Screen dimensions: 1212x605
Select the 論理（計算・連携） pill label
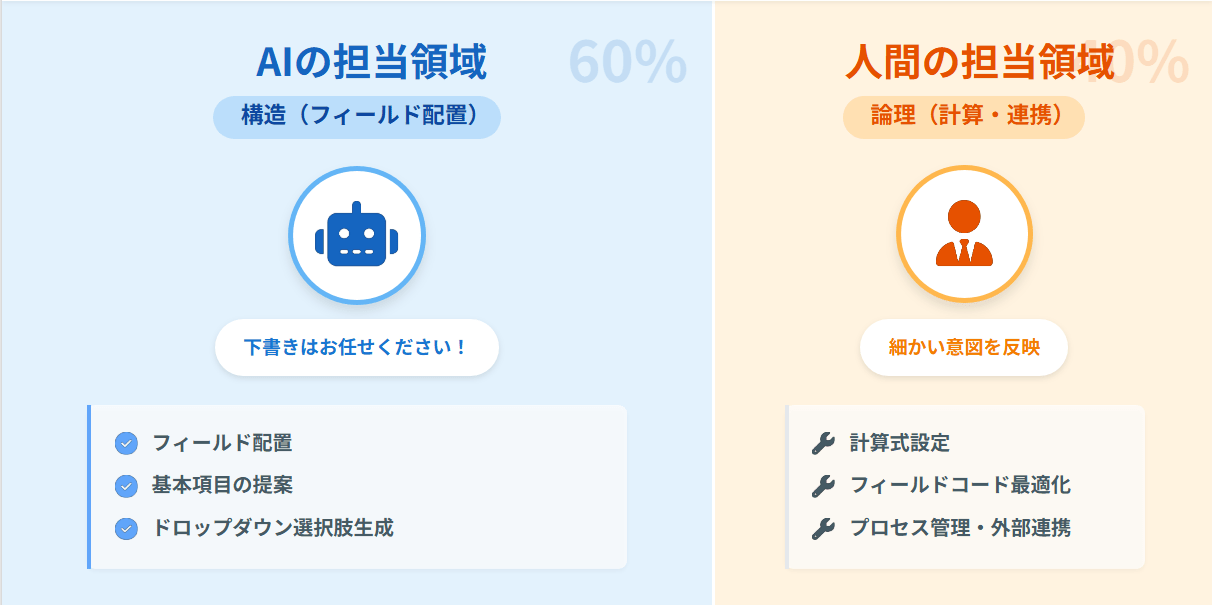[x=964, y=116]
